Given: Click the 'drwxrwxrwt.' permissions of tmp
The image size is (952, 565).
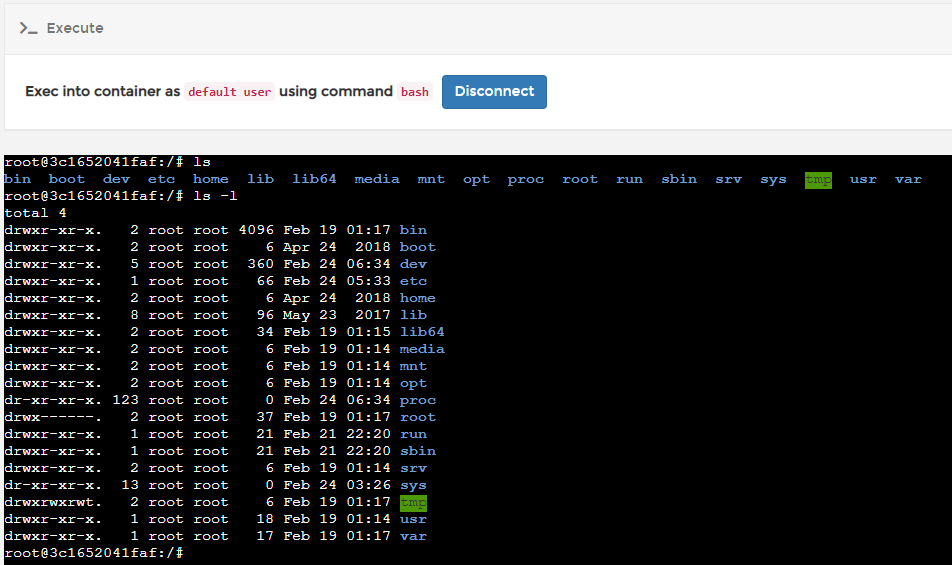Looking at the screenshot, I should pyautogui.click(x=53, y=502).
